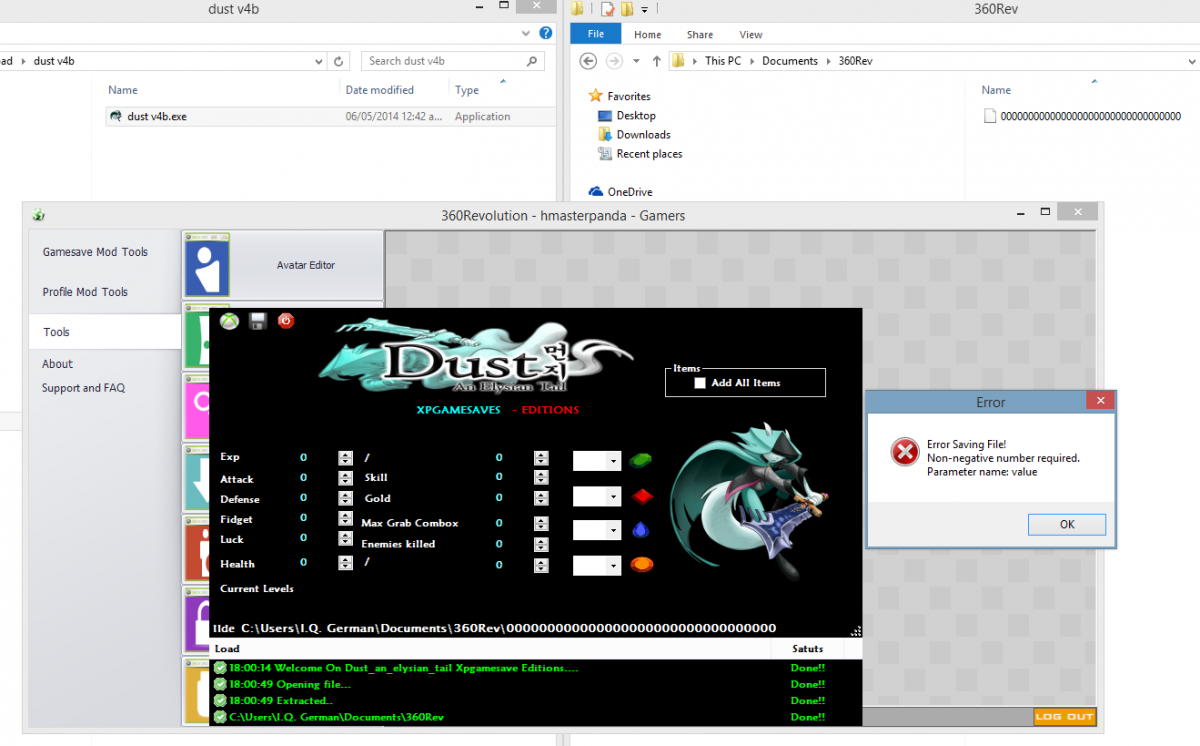Increase the Exp value with spinner
1200x746 pixels.
[345, 454]
